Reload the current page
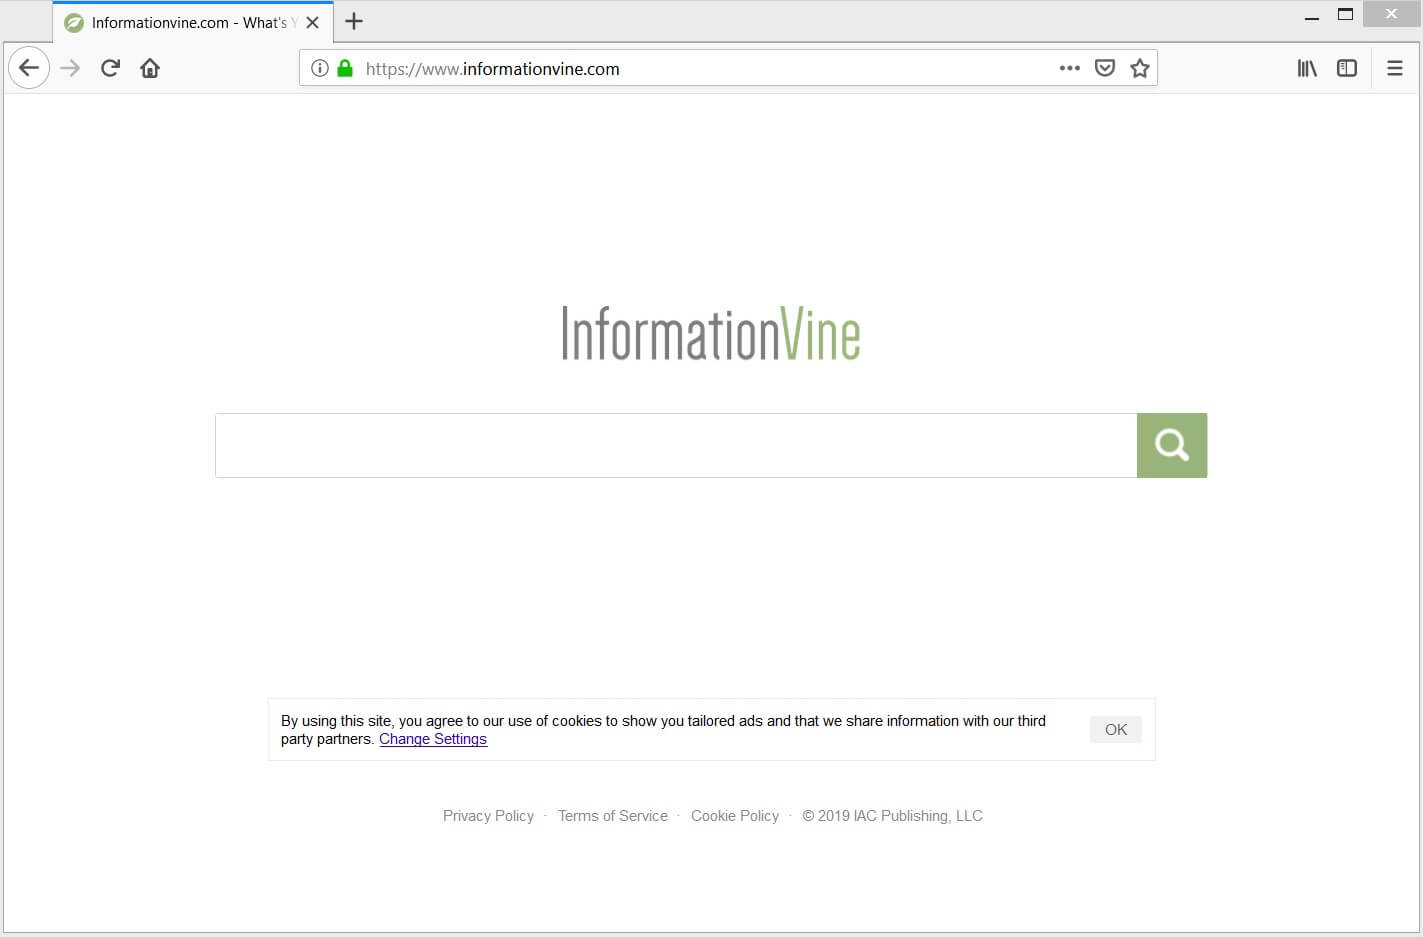1423x937 pixels. (x=110, y=68)
